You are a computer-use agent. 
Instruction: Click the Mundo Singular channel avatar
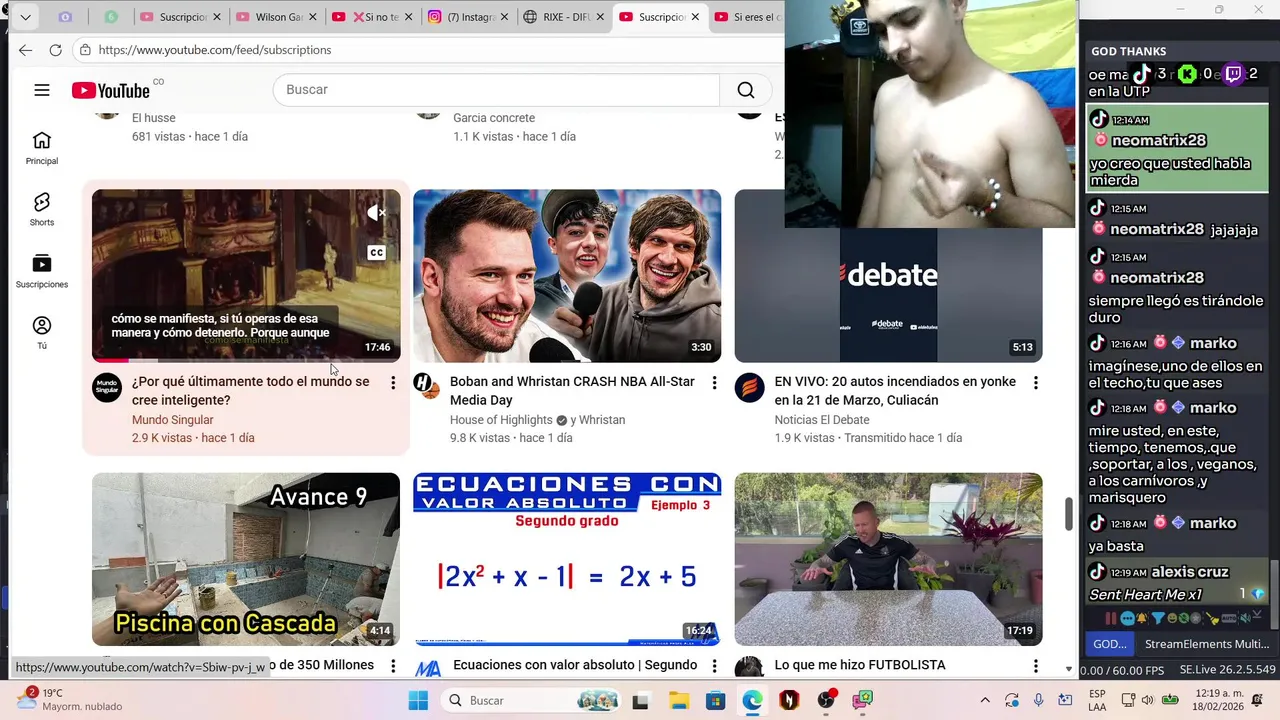coord(107,387)
